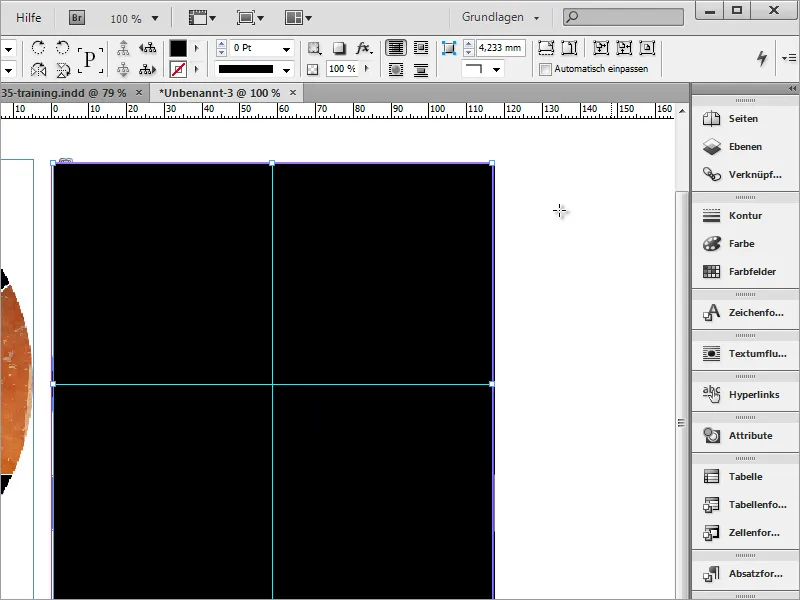Image resolution: width=800 pixels, height=600 pixels.
Task: Center content icon
Action: [647, 48]
